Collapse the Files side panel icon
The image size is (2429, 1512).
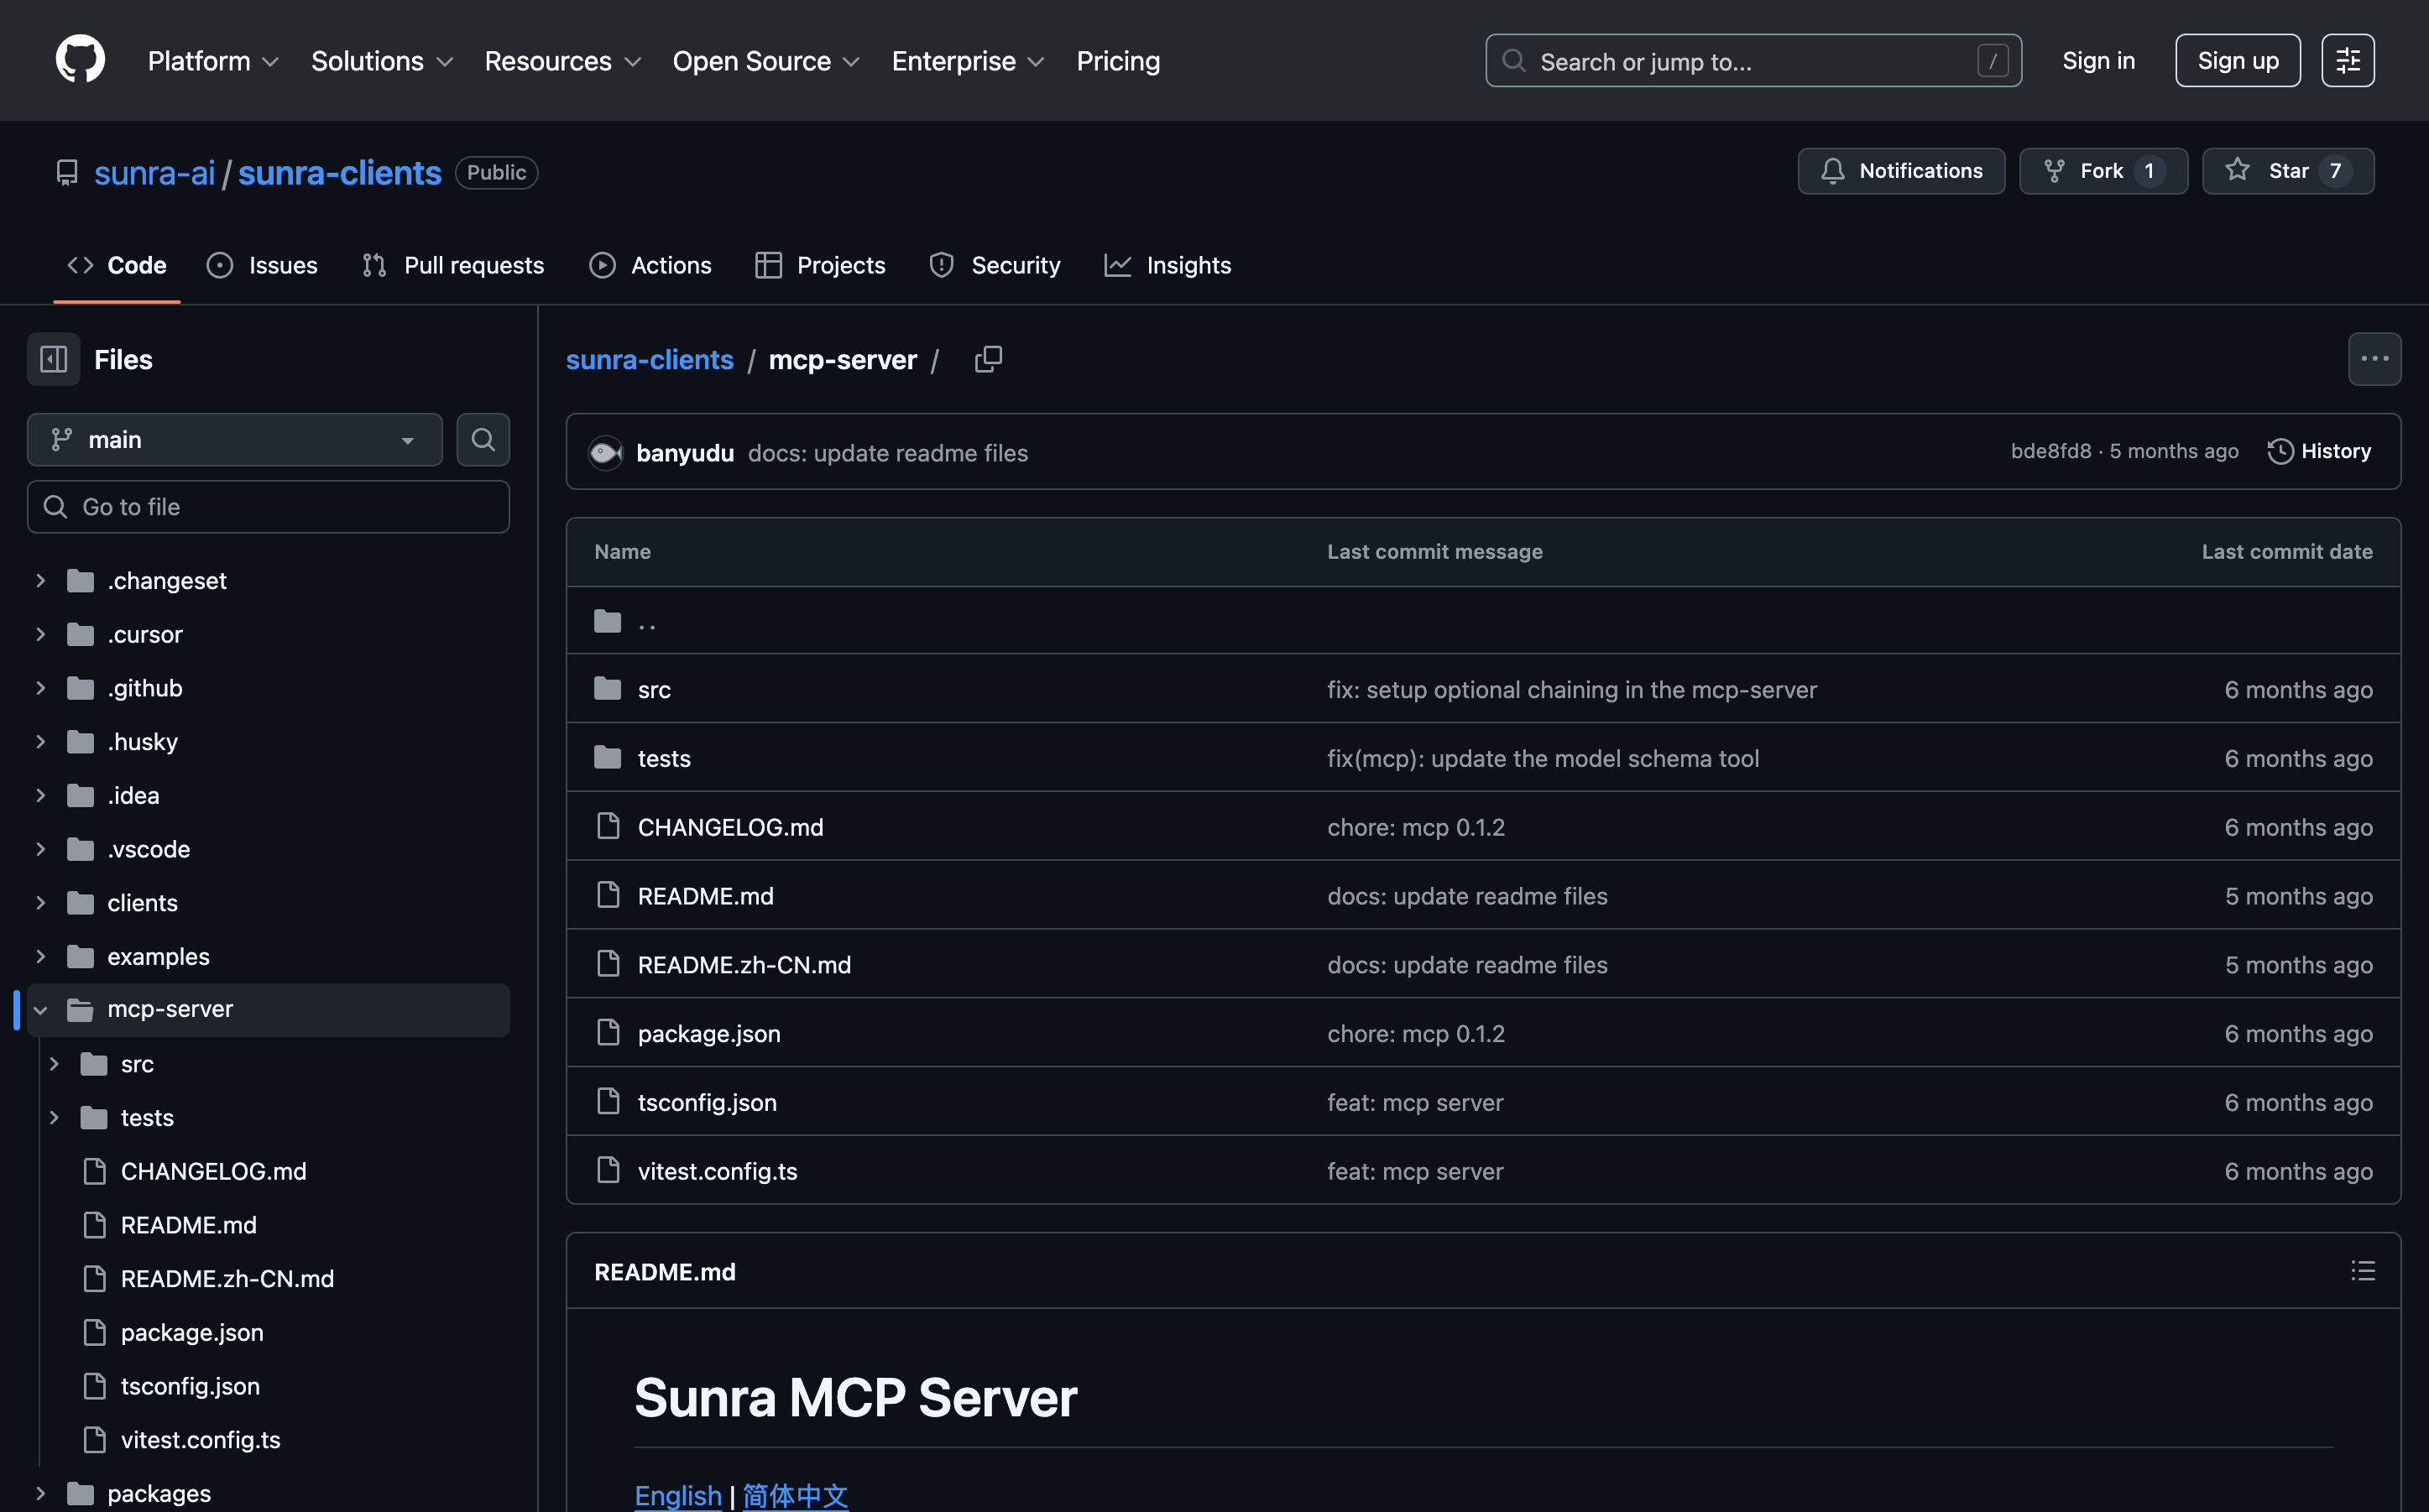click(x=54, y=359)
